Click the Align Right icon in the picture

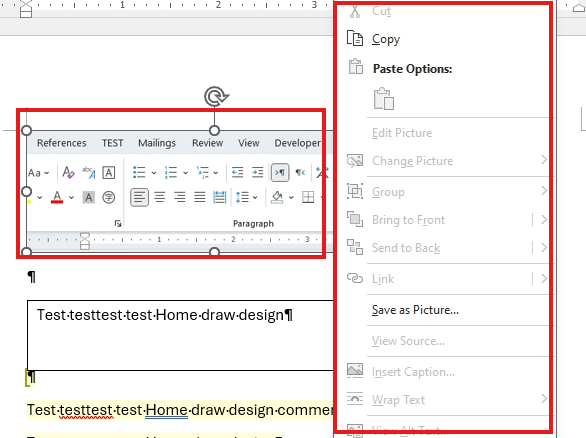tap(180, 197)
